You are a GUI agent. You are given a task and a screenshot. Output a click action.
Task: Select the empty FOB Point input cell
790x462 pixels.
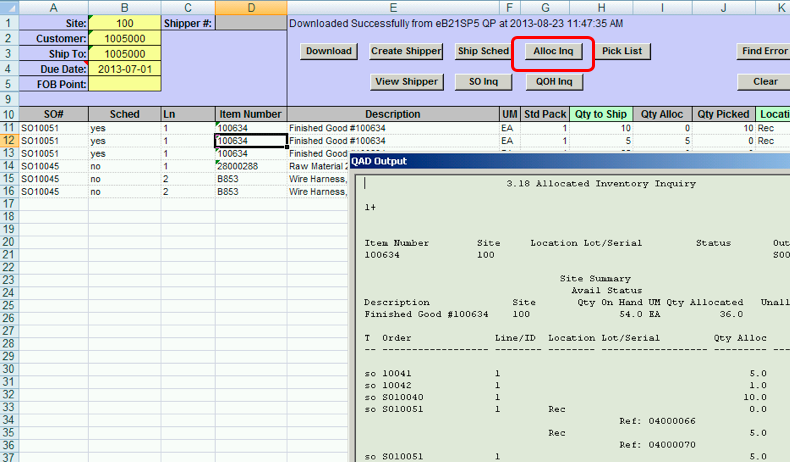(125, 84)
